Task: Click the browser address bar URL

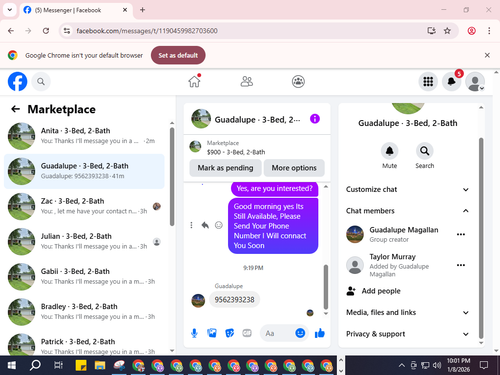Action: (147, 31)
